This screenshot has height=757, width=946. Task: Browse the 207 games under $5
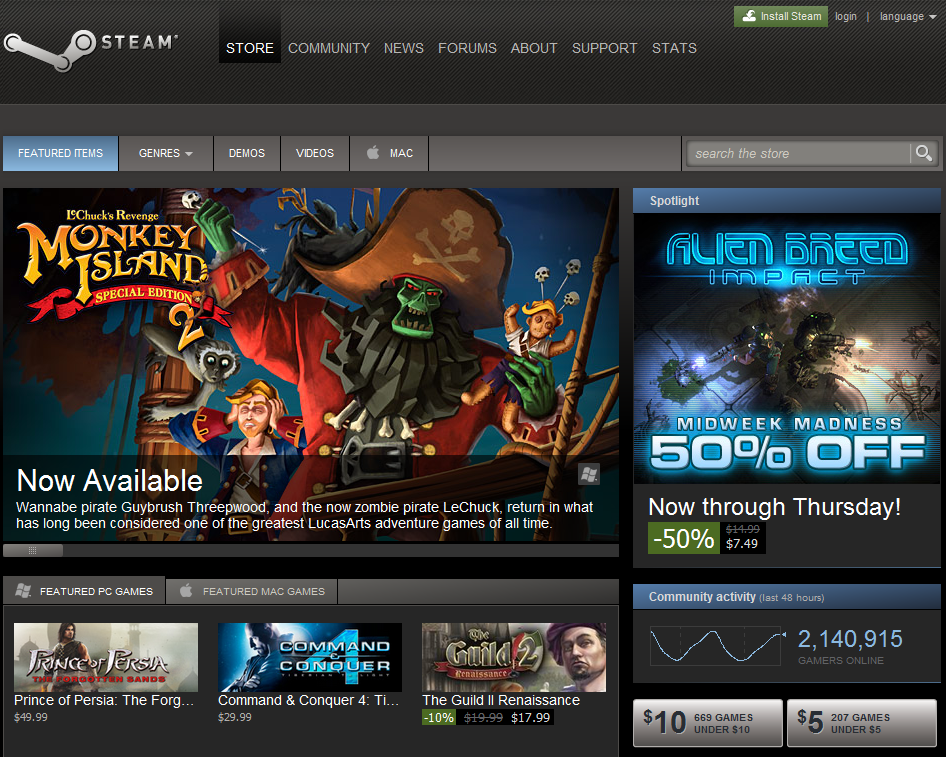862,723
